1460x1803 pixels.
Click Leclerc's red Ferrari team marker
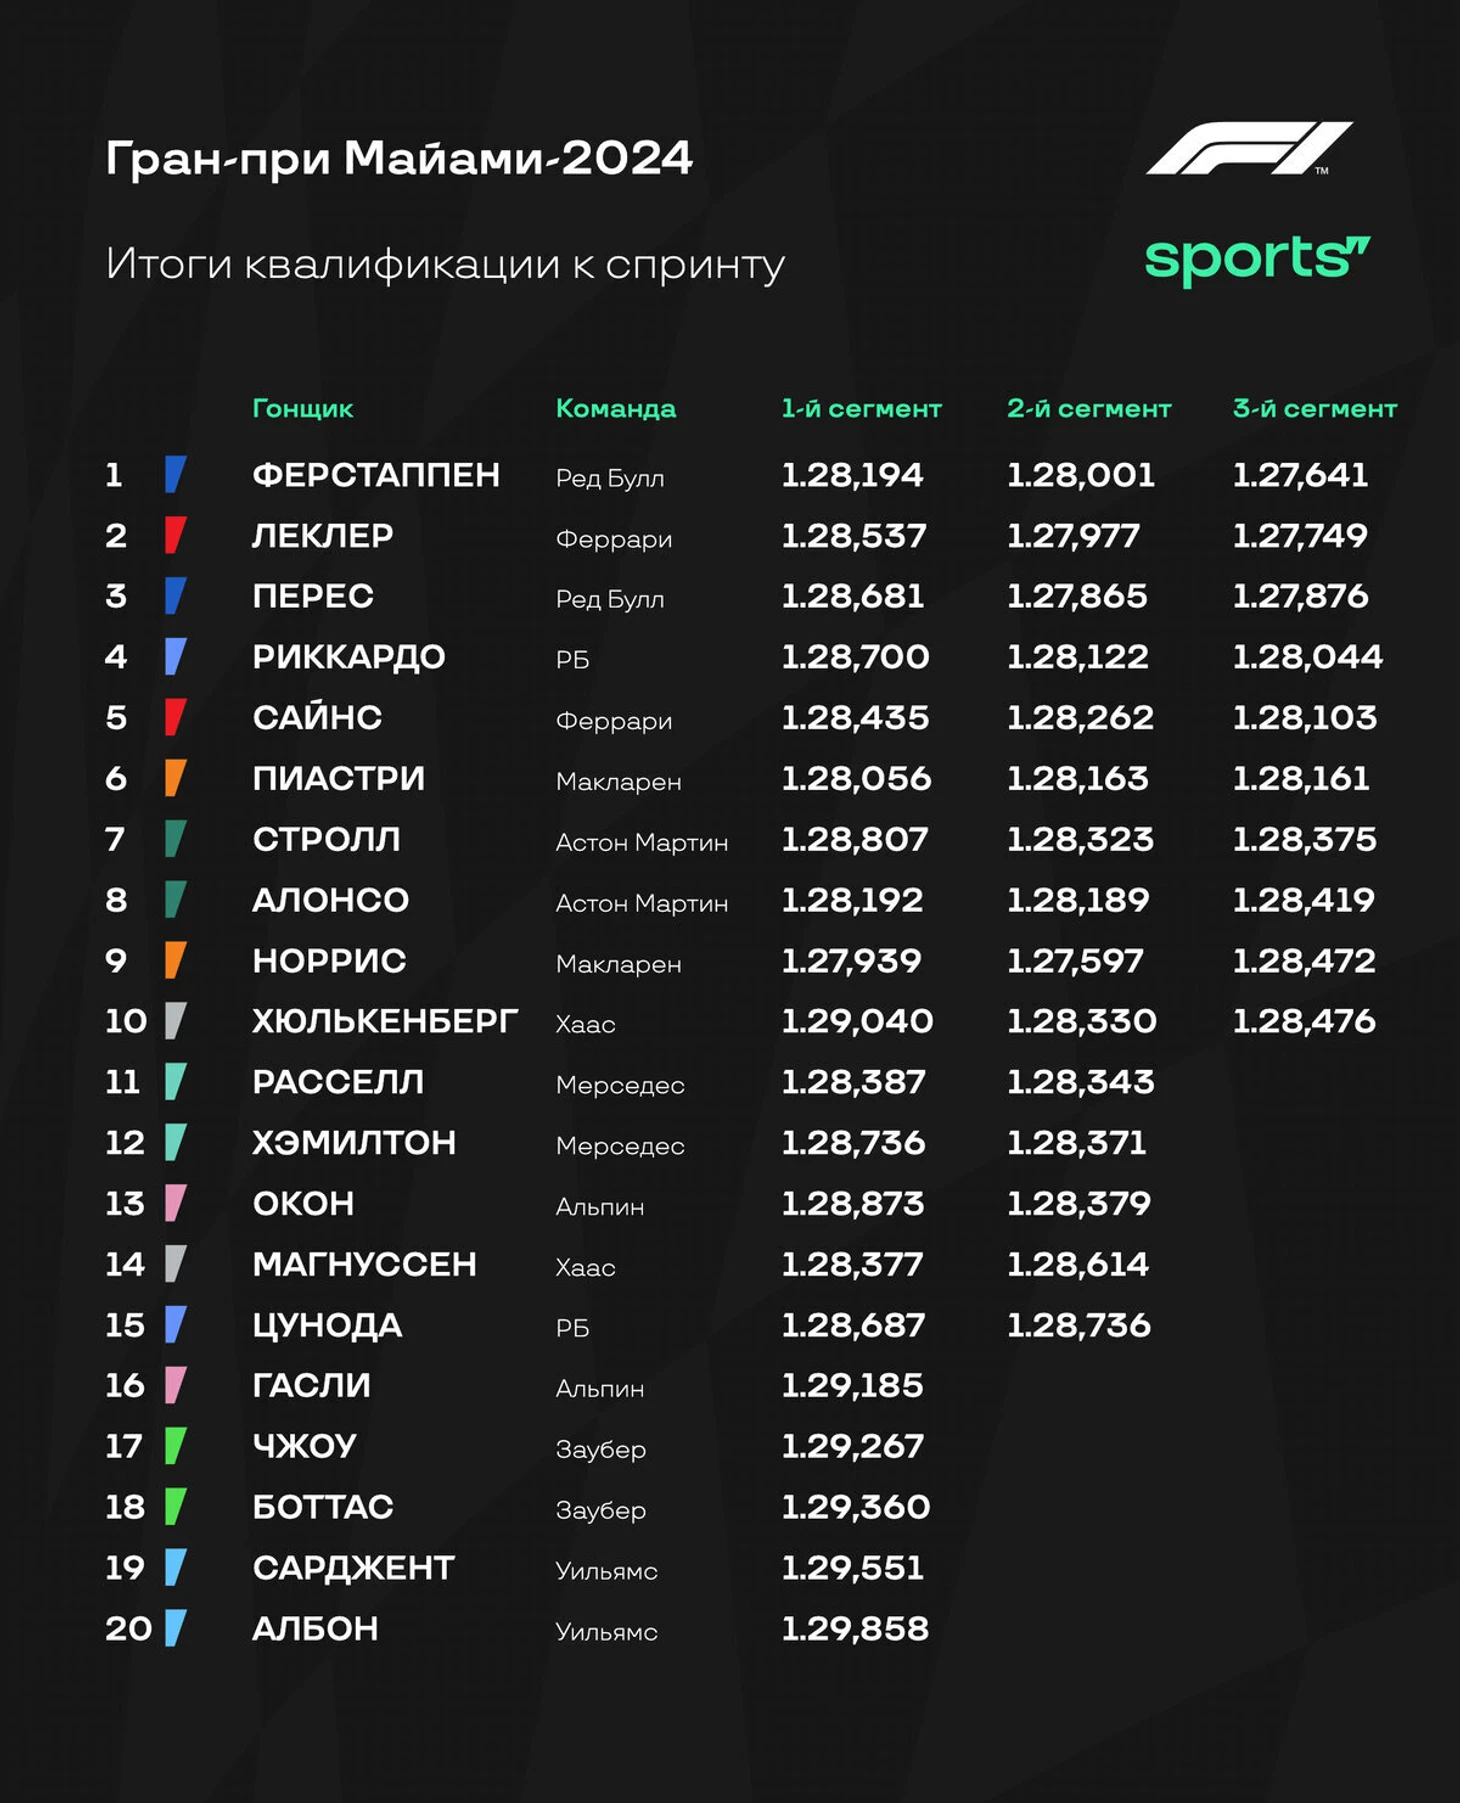(176, 535)
